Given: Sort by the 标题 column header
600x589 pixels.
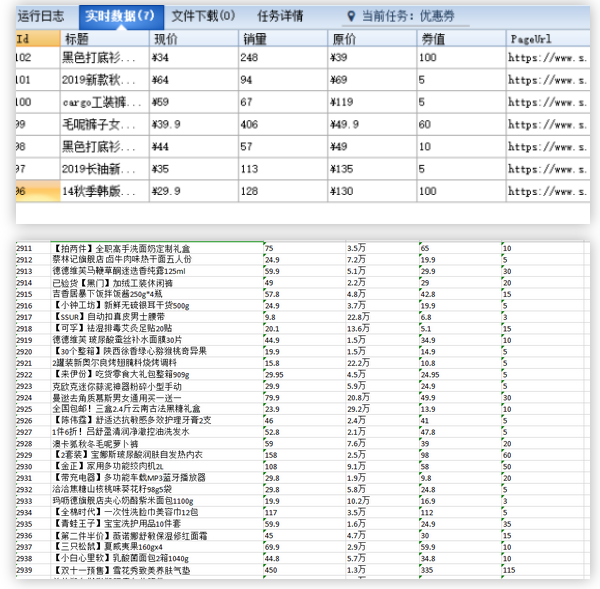Looking at the screenshot, I should (x=76, y=38).
